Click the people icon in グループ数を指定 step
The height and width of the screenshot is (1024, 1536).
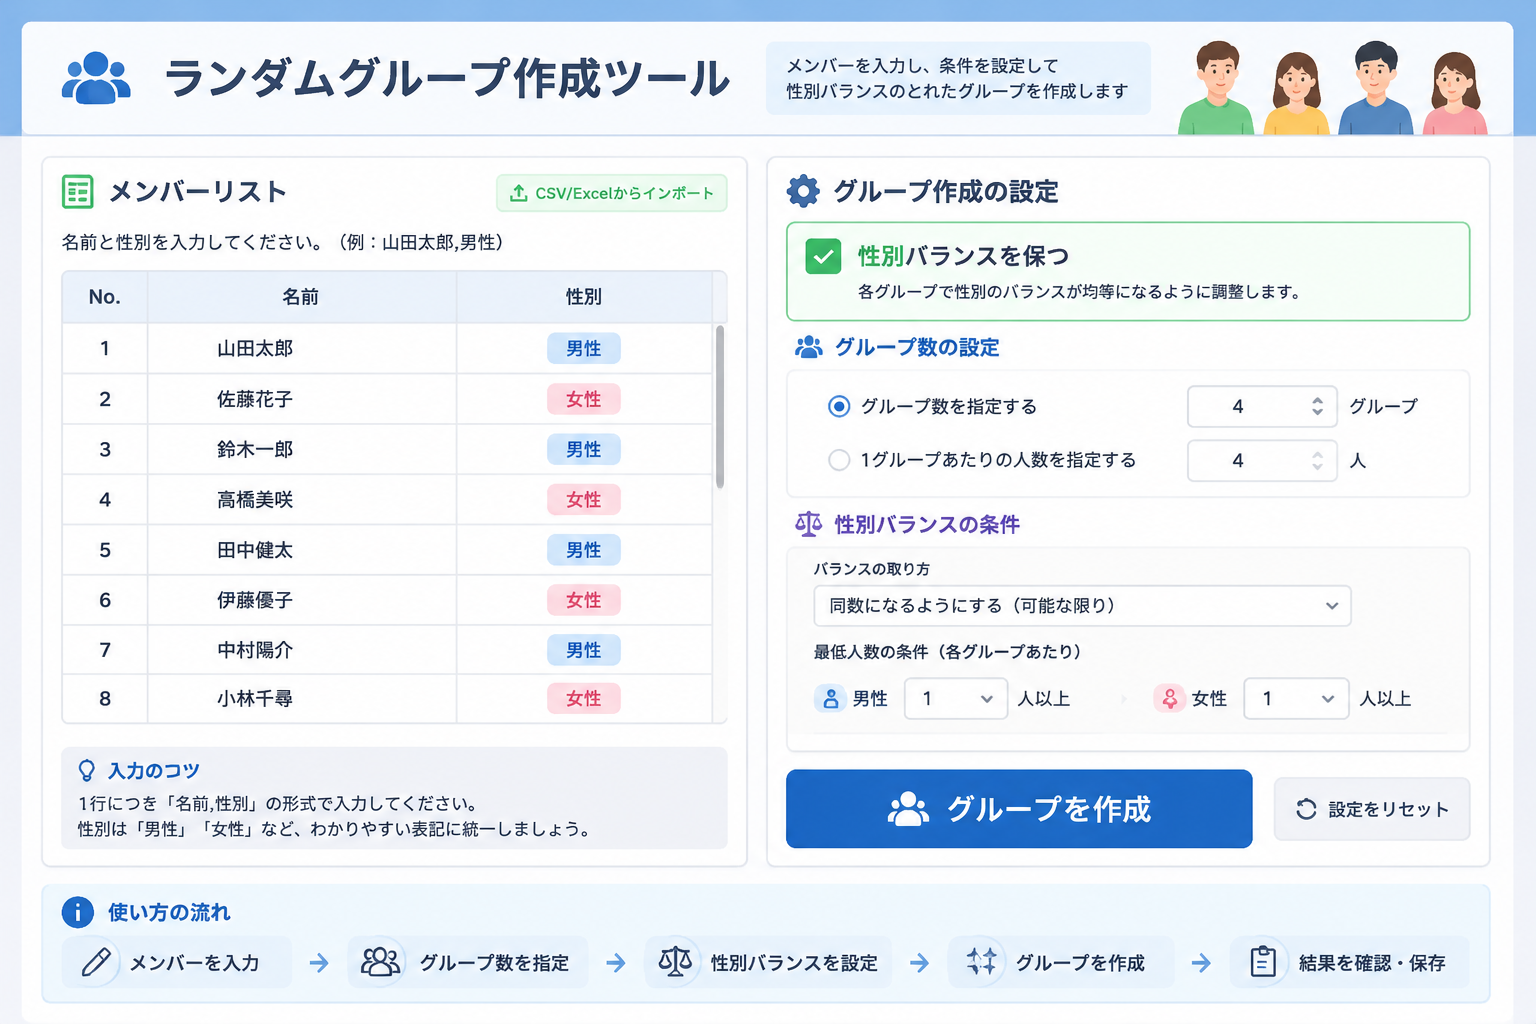380,962
